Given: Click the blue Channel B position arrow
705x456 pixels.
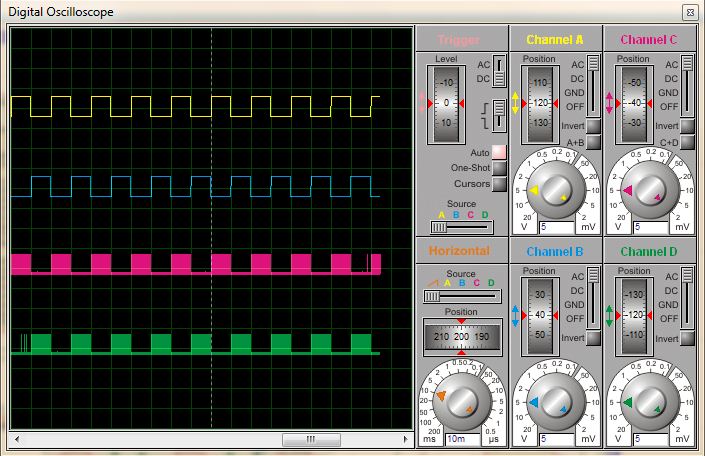Looking at the screenshot, I should (x=515, y=316).
